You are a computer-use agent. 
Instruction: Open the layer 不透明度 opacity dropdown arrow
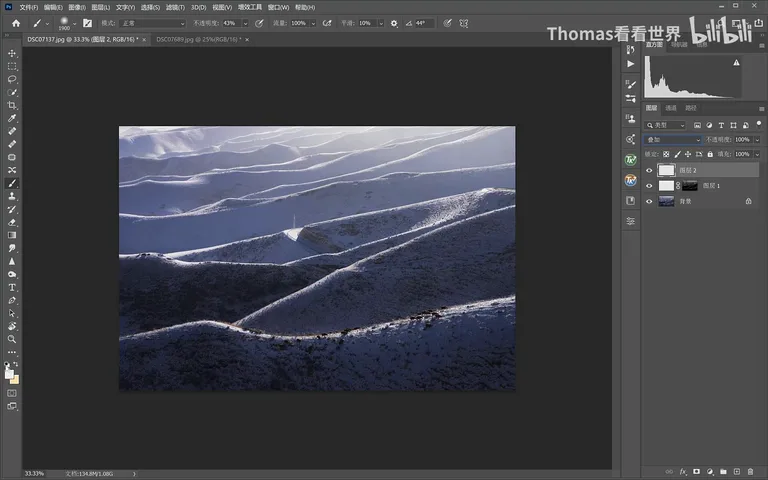pos(757,140)
